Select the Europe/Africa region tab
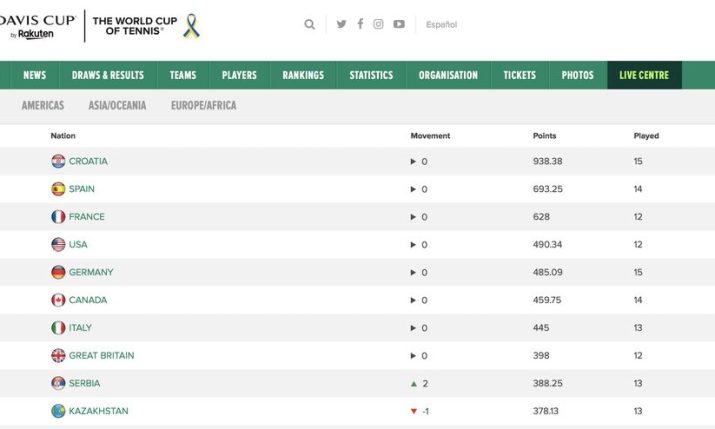 (204, 105)
